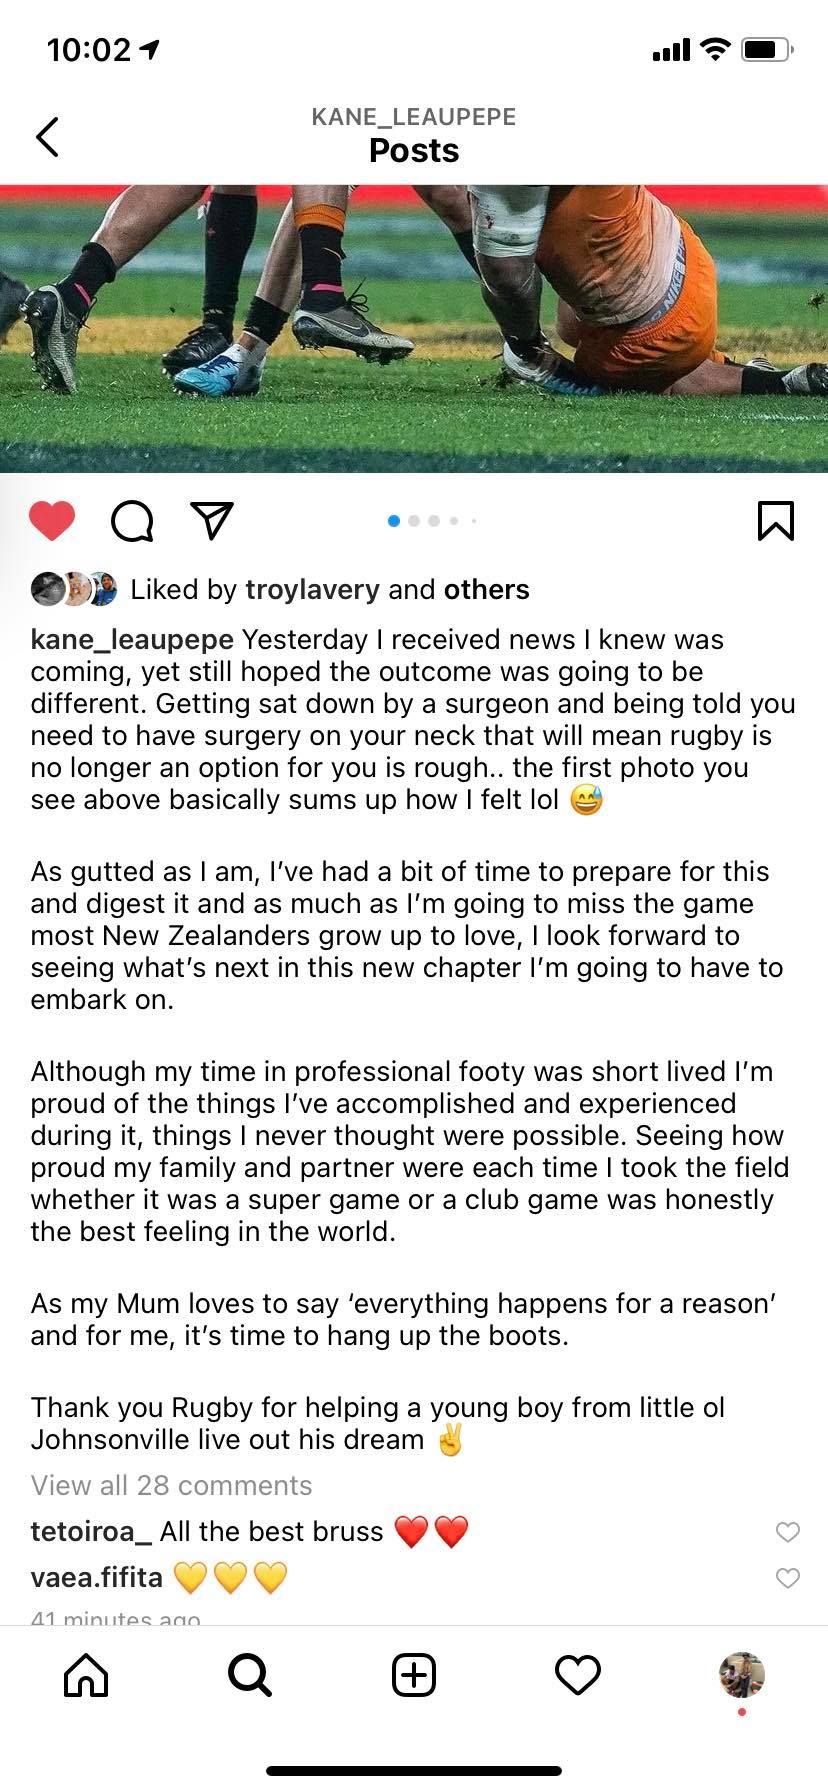Viewport: 828px width, 1792px height.
Task: Open Search tab in bottom bar
Action: pos(249,1675)
